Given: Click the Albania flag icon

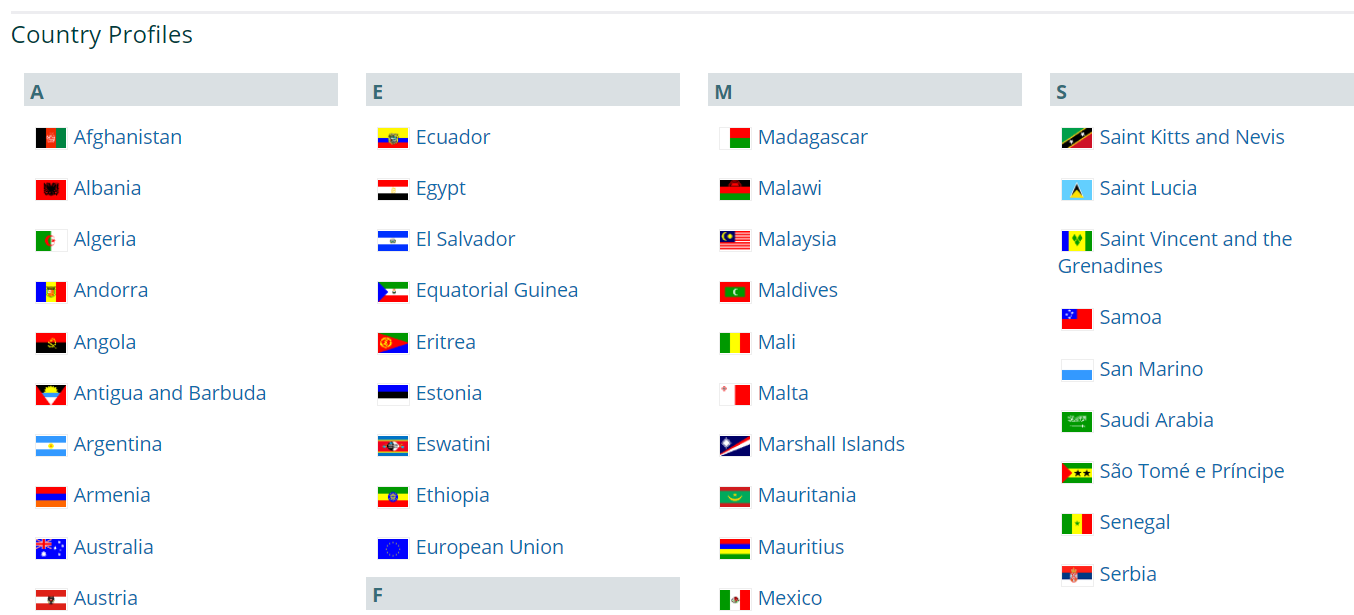Looking at the screenshot, I should point(51,189).
